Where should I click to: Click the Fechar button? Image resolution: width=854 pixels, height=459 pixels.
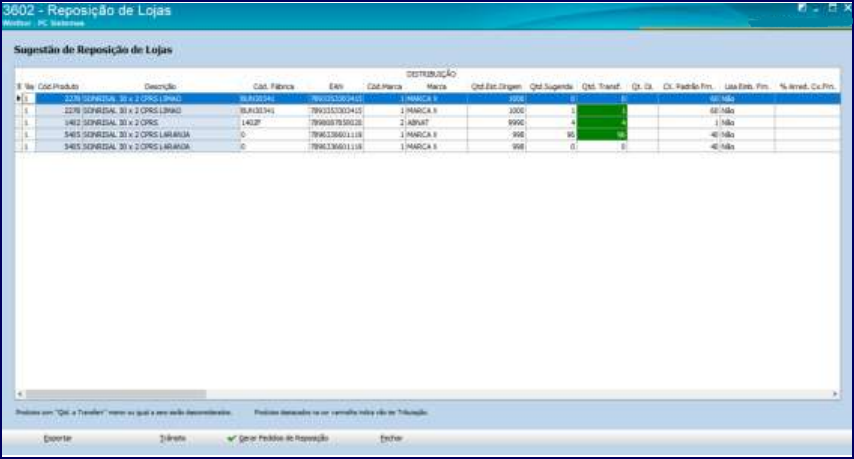coord(391,438)
